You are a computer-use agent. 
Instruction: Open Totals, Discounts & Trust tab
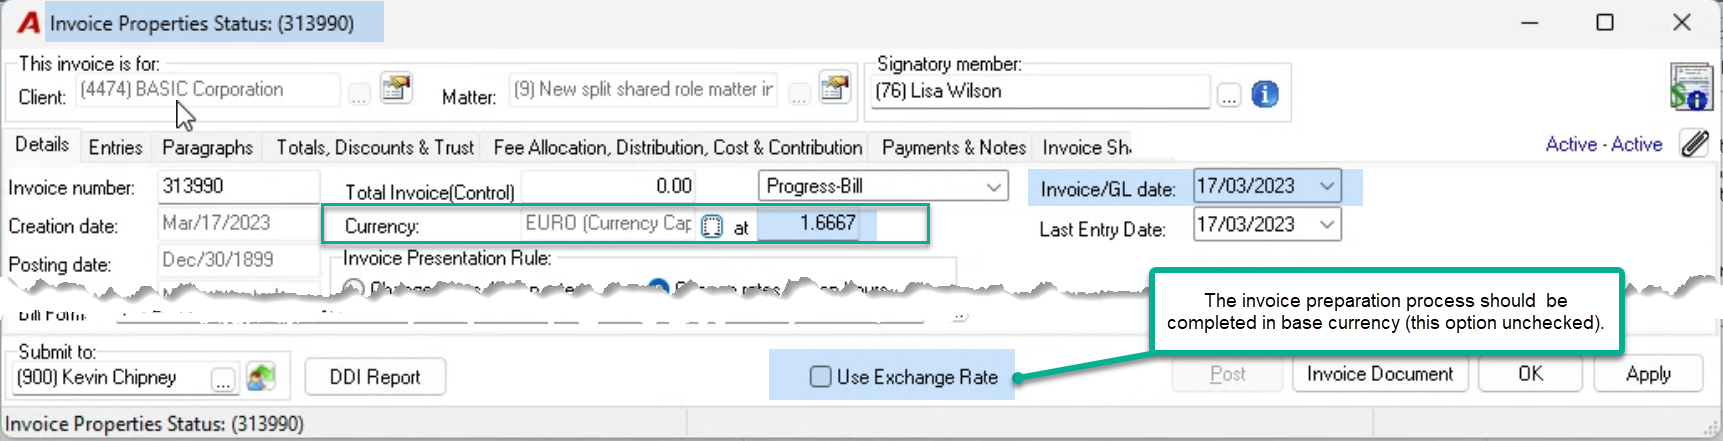(375, 147)
